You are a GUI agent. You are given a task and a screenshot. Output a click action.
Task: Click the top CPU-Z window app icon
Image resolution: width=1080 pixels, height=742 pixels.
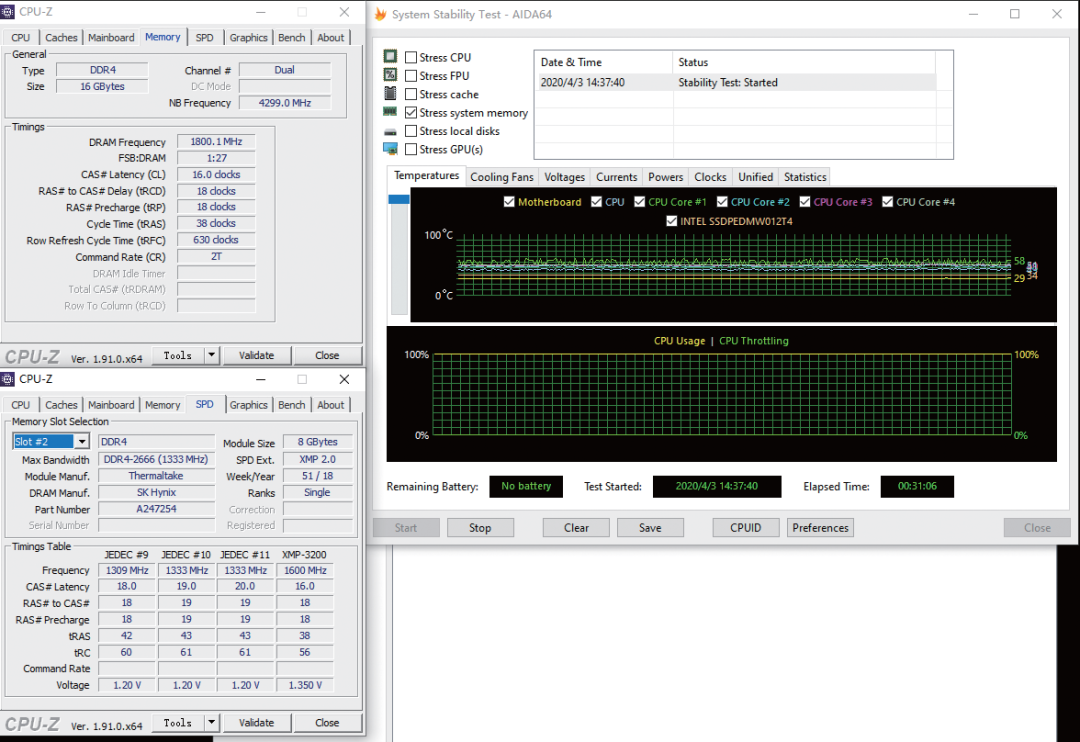click(x=8, y=12)
